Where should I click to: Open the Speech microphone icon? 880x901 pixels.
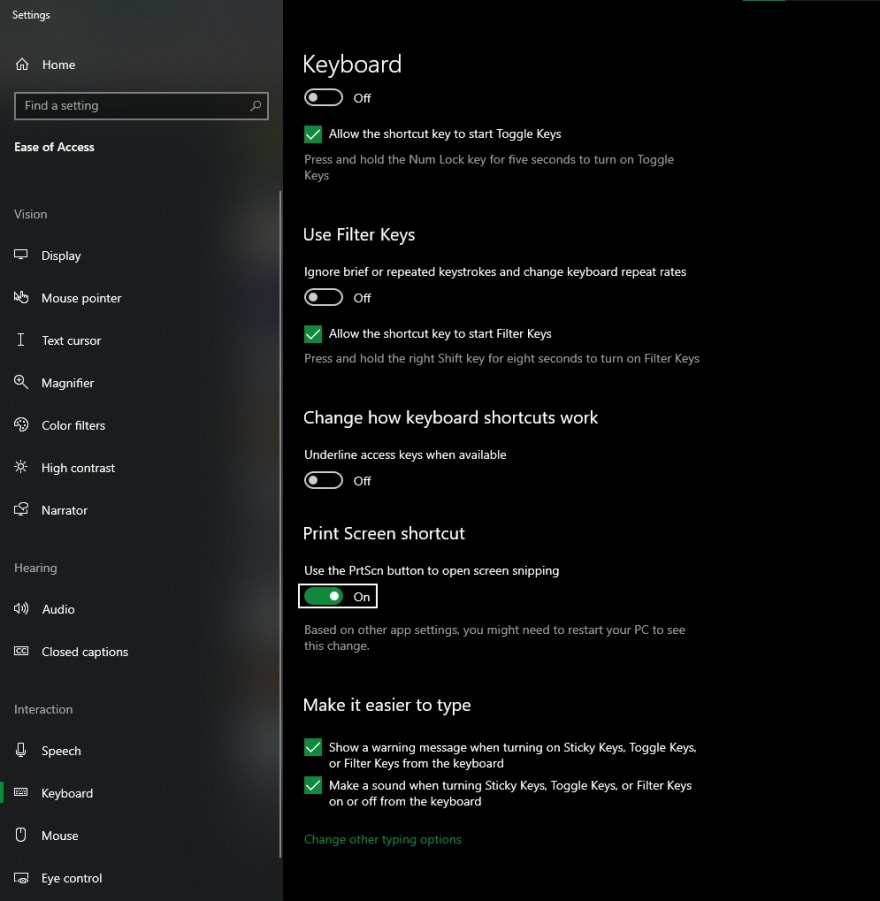(21, 750)
